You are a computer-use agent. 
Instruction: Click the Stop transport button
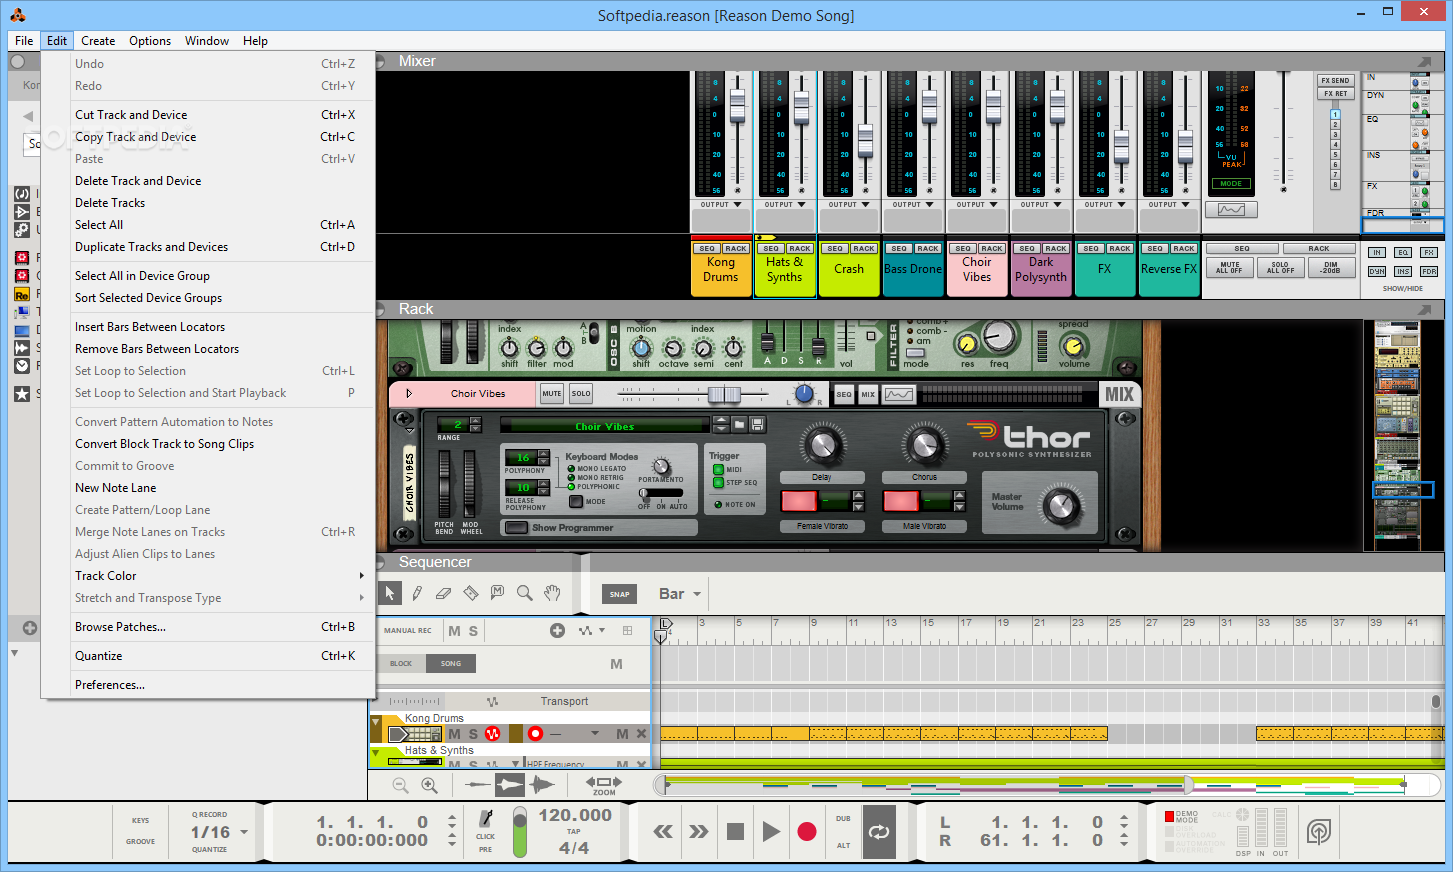[x=735, y=832]
